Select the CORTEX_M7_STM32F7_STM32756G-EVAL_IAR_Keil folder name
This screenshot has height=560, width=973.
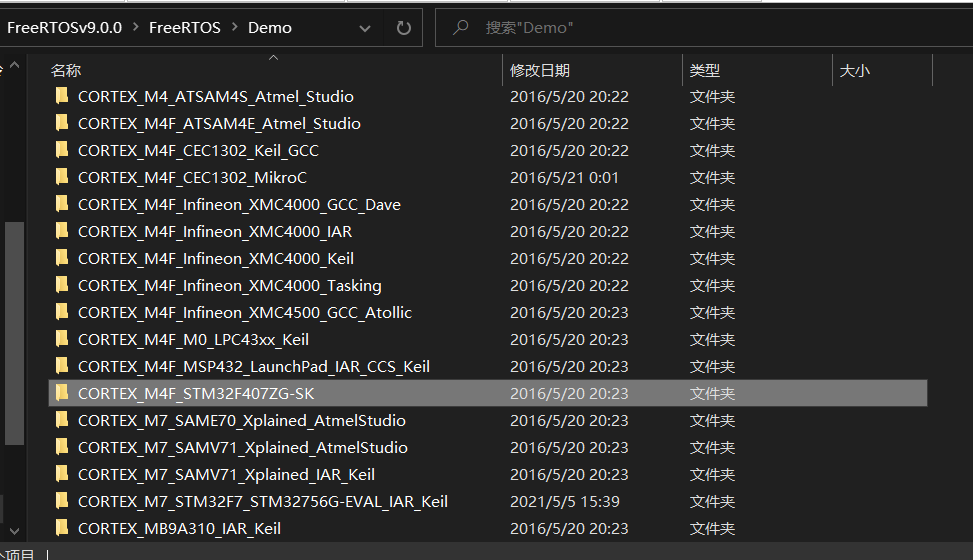[262, 502]
